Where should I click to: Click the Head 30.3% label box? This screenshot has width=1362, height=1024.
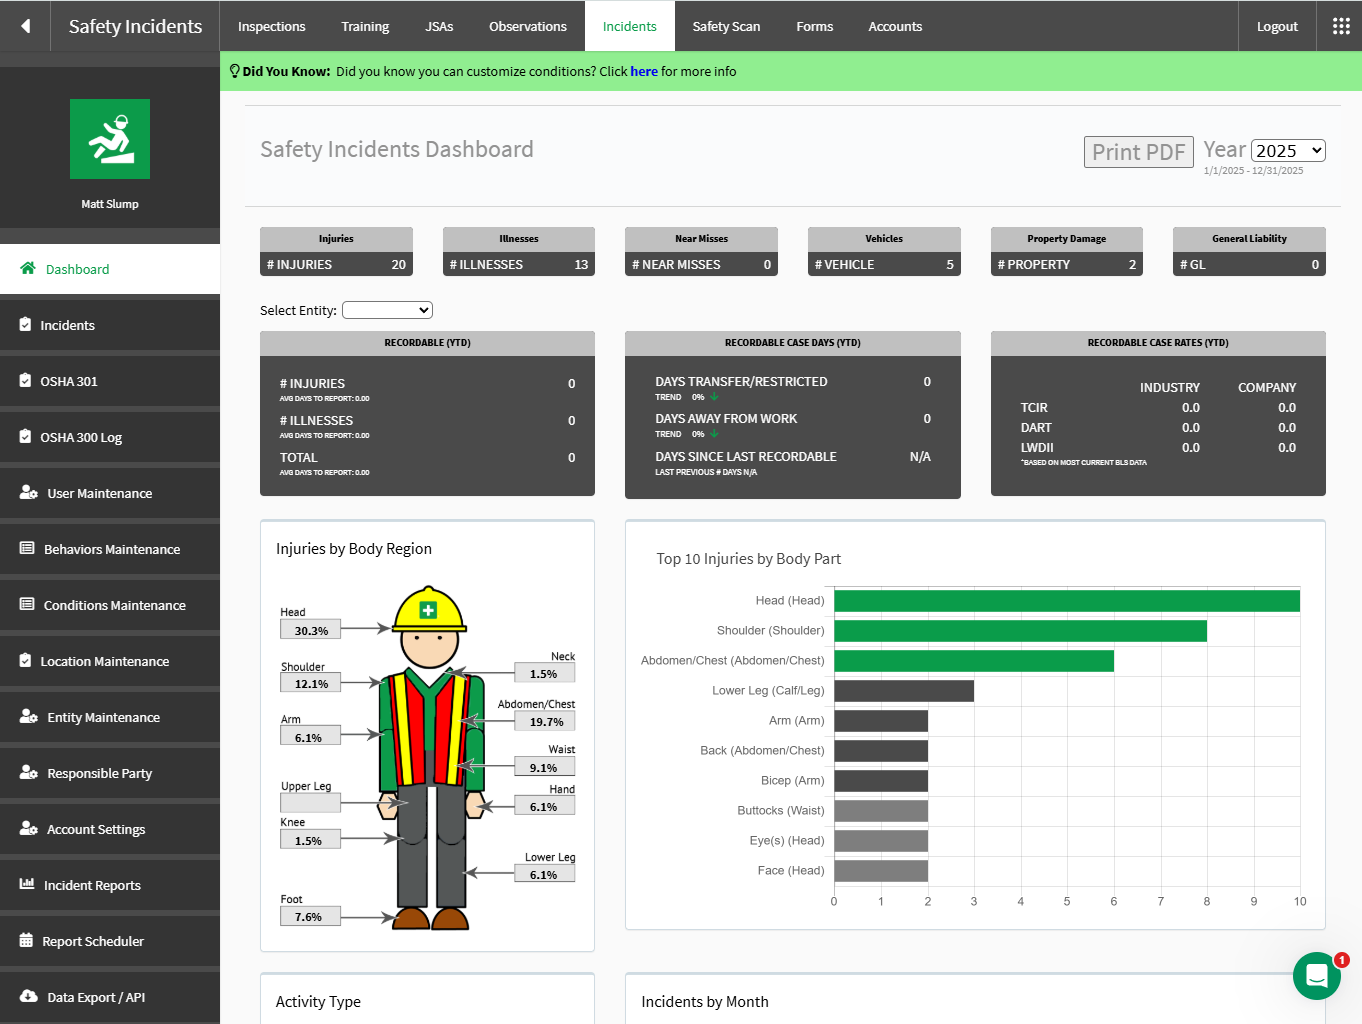(x=311, y=630)
